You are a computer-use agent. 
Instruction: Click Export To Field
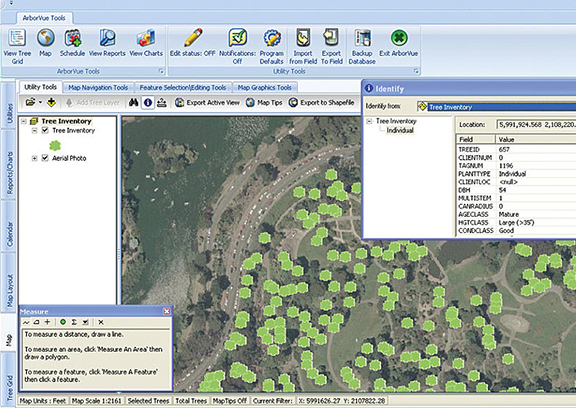332,47
